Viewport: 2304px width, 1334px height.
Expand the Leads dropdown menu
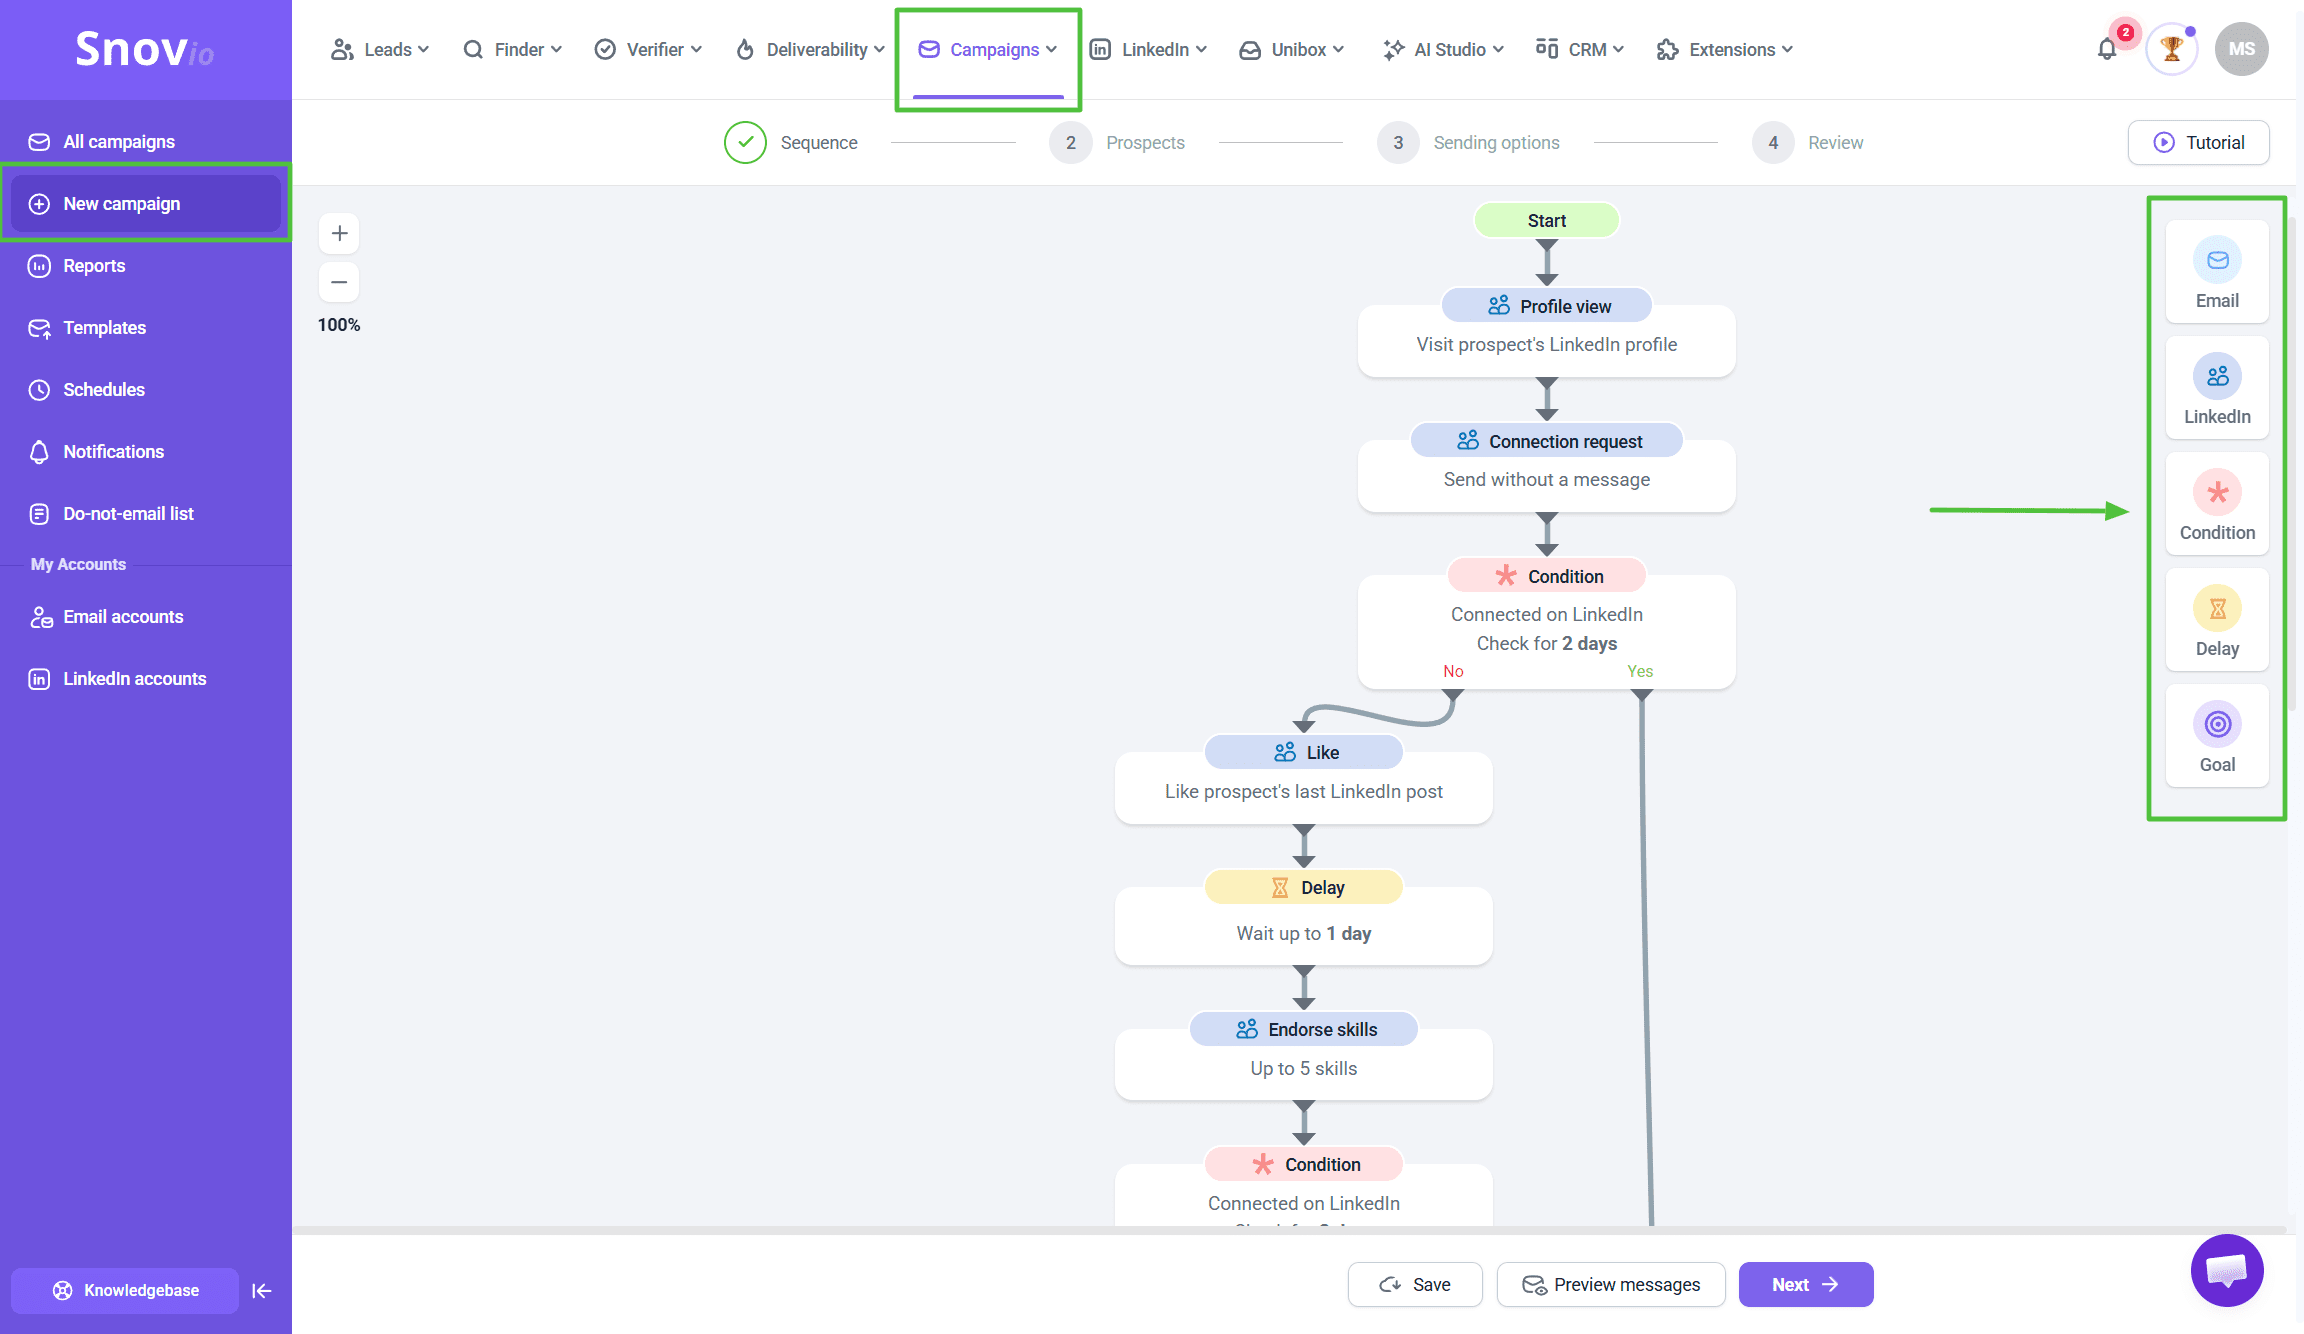(x=380, y=49)
